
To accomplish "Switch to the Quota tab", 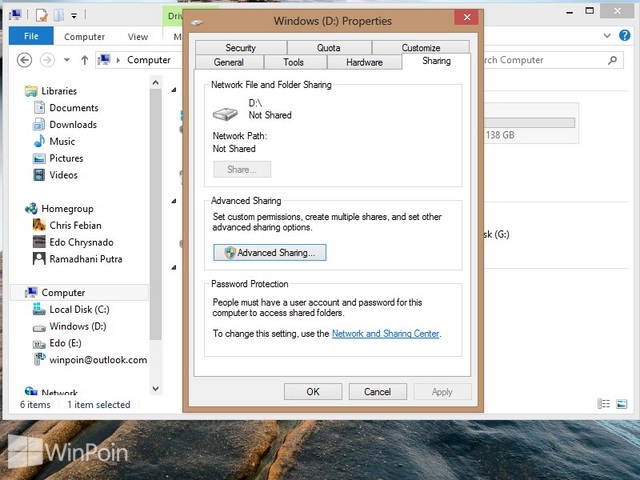I will pos(329,48).
